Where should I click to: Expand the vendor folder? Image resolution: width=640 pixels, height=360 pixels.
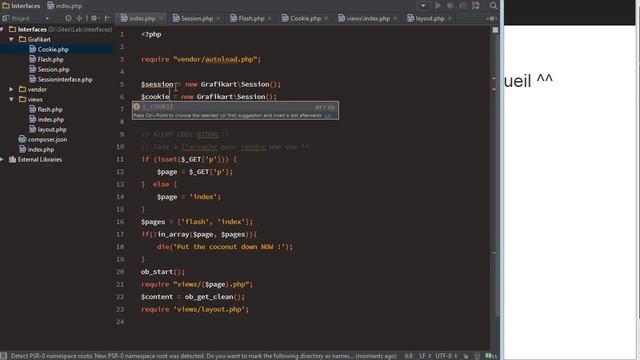point(12,89)
